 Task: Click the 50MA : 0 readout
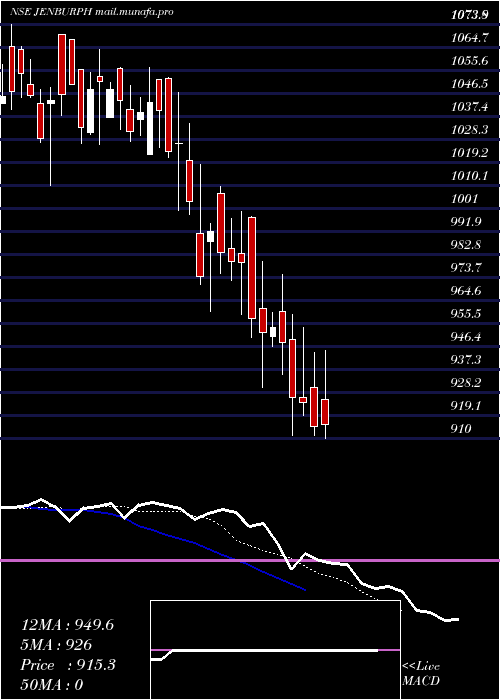52,685
